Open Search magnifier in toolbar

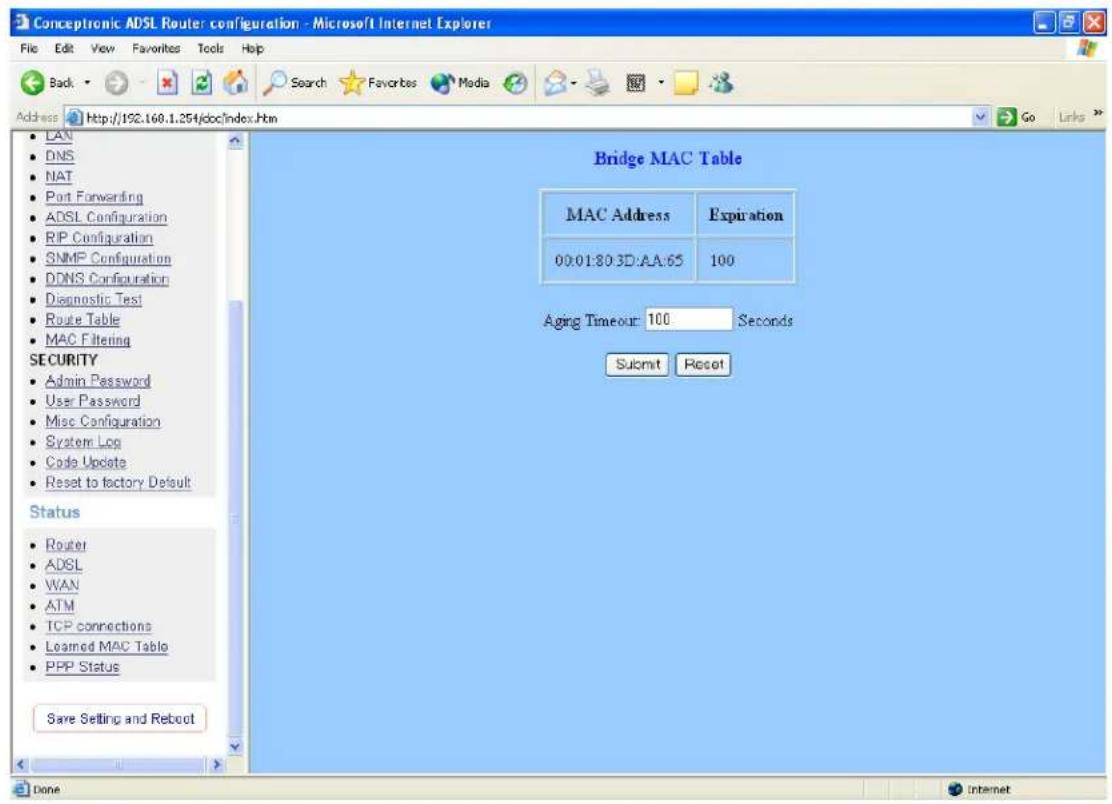pos(295,83)
